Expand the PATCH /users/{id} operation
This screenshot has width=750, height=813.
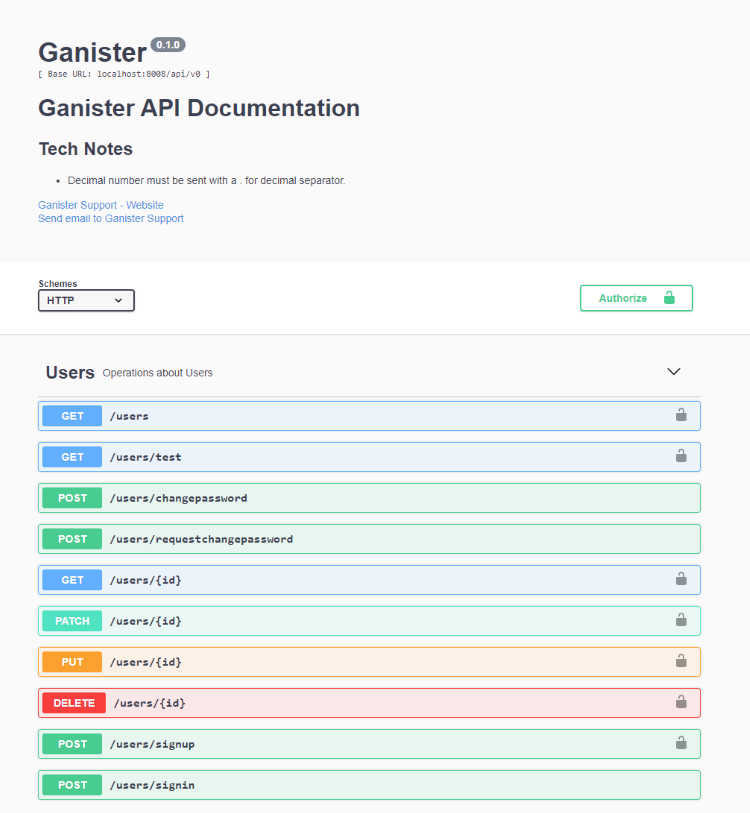pyautogui.click(x=369, y=621)
